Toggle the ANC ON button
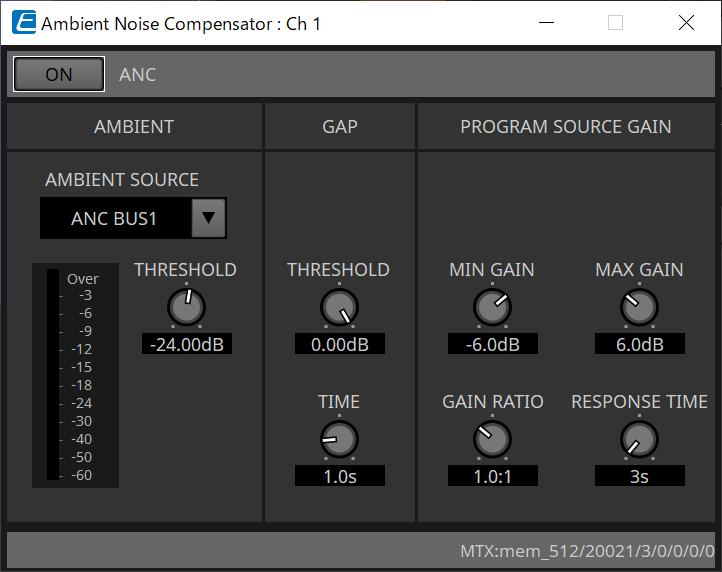The image size is (722, 572). [59, 75]
